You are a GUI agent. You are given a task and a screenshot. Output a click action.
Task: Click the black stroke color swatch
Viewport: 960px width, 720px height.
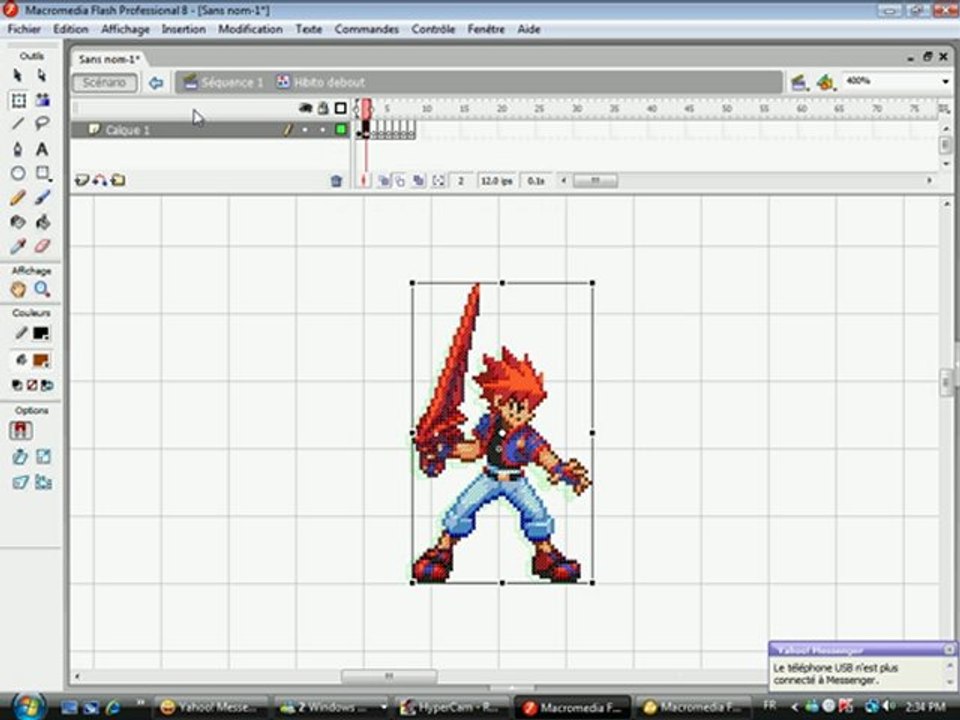tap(41, 334)
